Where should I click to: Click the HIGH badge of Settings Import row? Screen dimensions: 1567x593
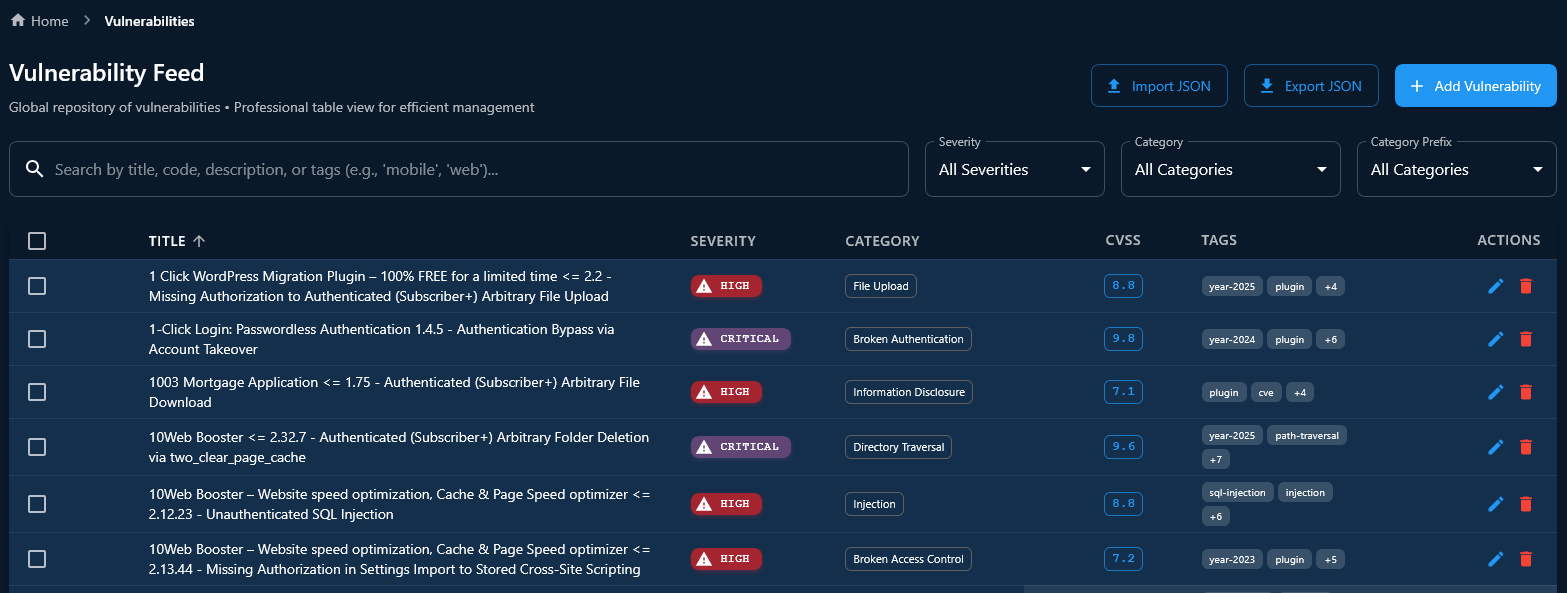point(726,559)
